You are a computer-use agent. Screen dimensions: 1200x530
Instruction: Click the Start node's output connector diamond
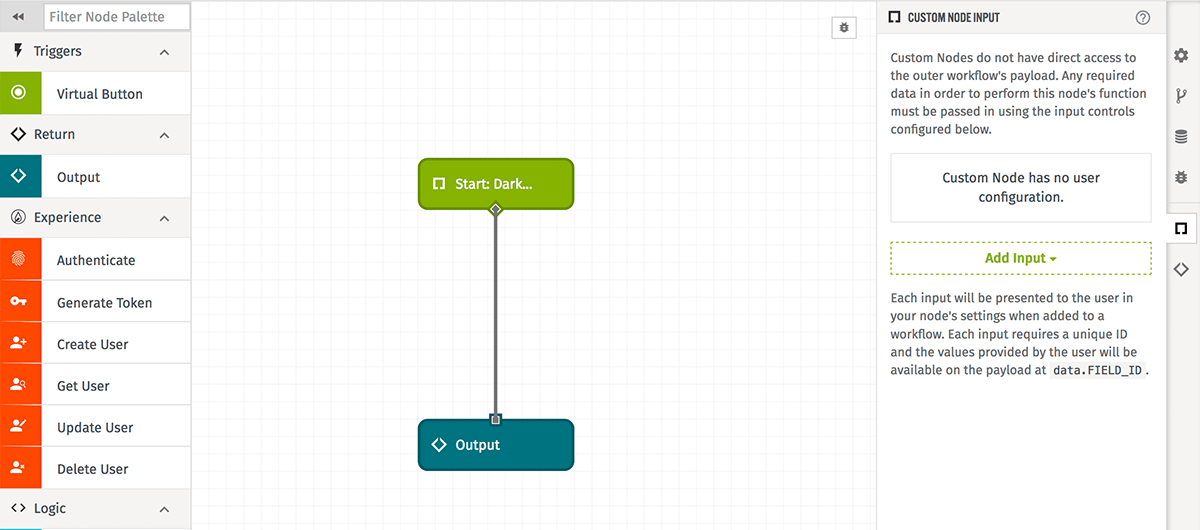[x=495, y=209]
